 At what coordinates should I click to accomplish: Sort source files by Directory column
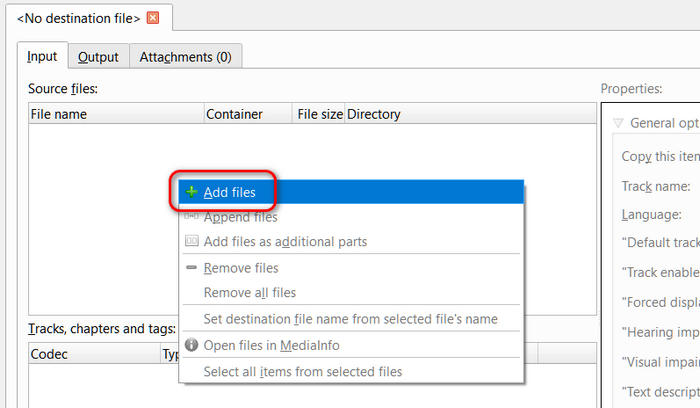(471, 114)
